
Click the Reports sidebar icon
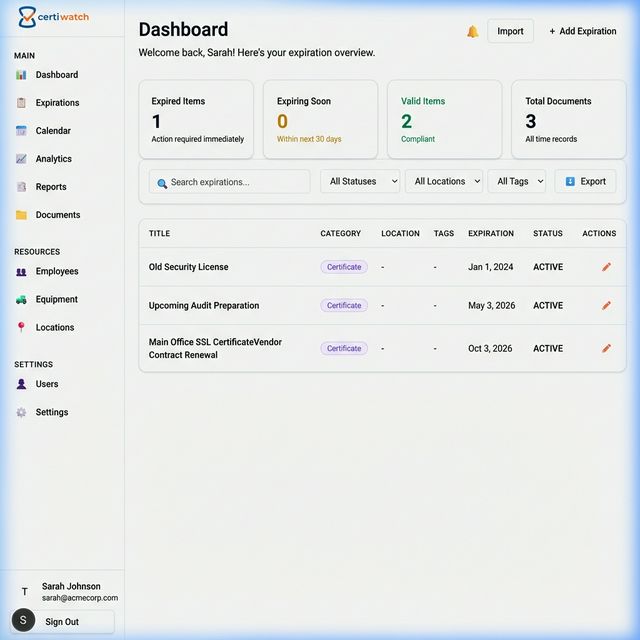21,187
